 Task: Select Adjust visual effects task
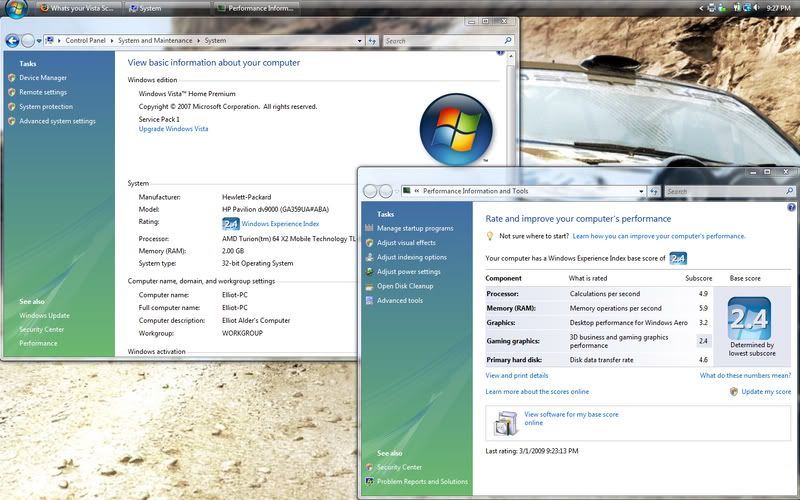pos(406,243)
